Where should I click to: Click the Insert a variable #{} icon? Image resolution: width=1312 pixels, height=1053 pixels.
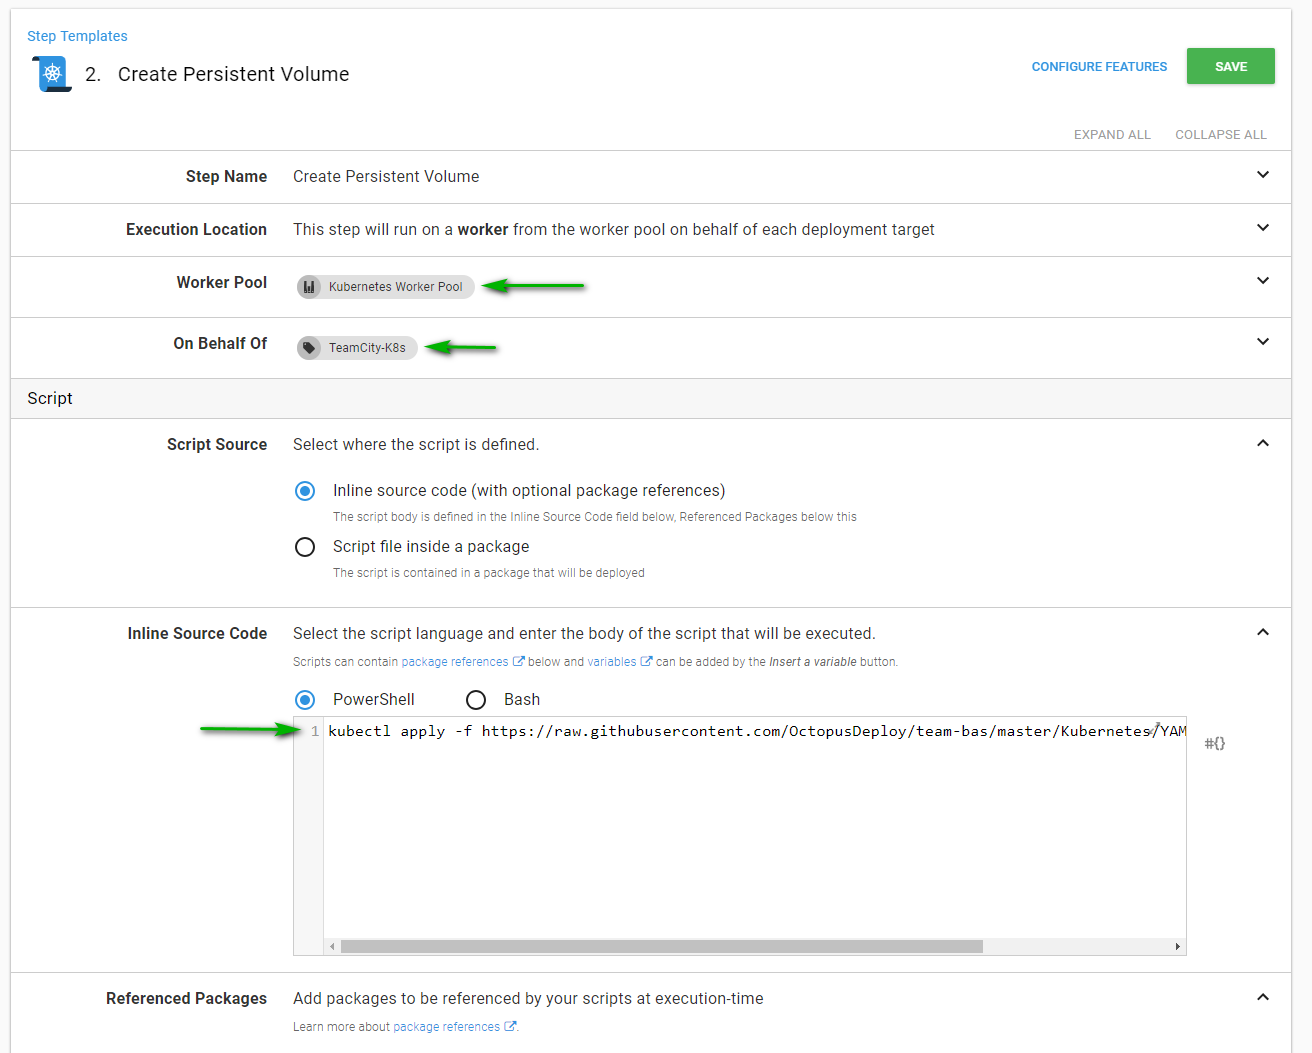(1214, 743)
